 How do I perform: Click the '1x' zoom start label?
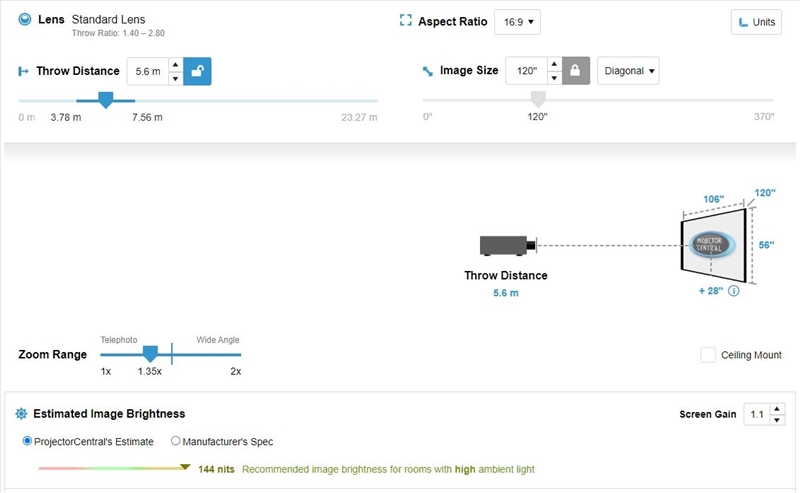(106, 371)
